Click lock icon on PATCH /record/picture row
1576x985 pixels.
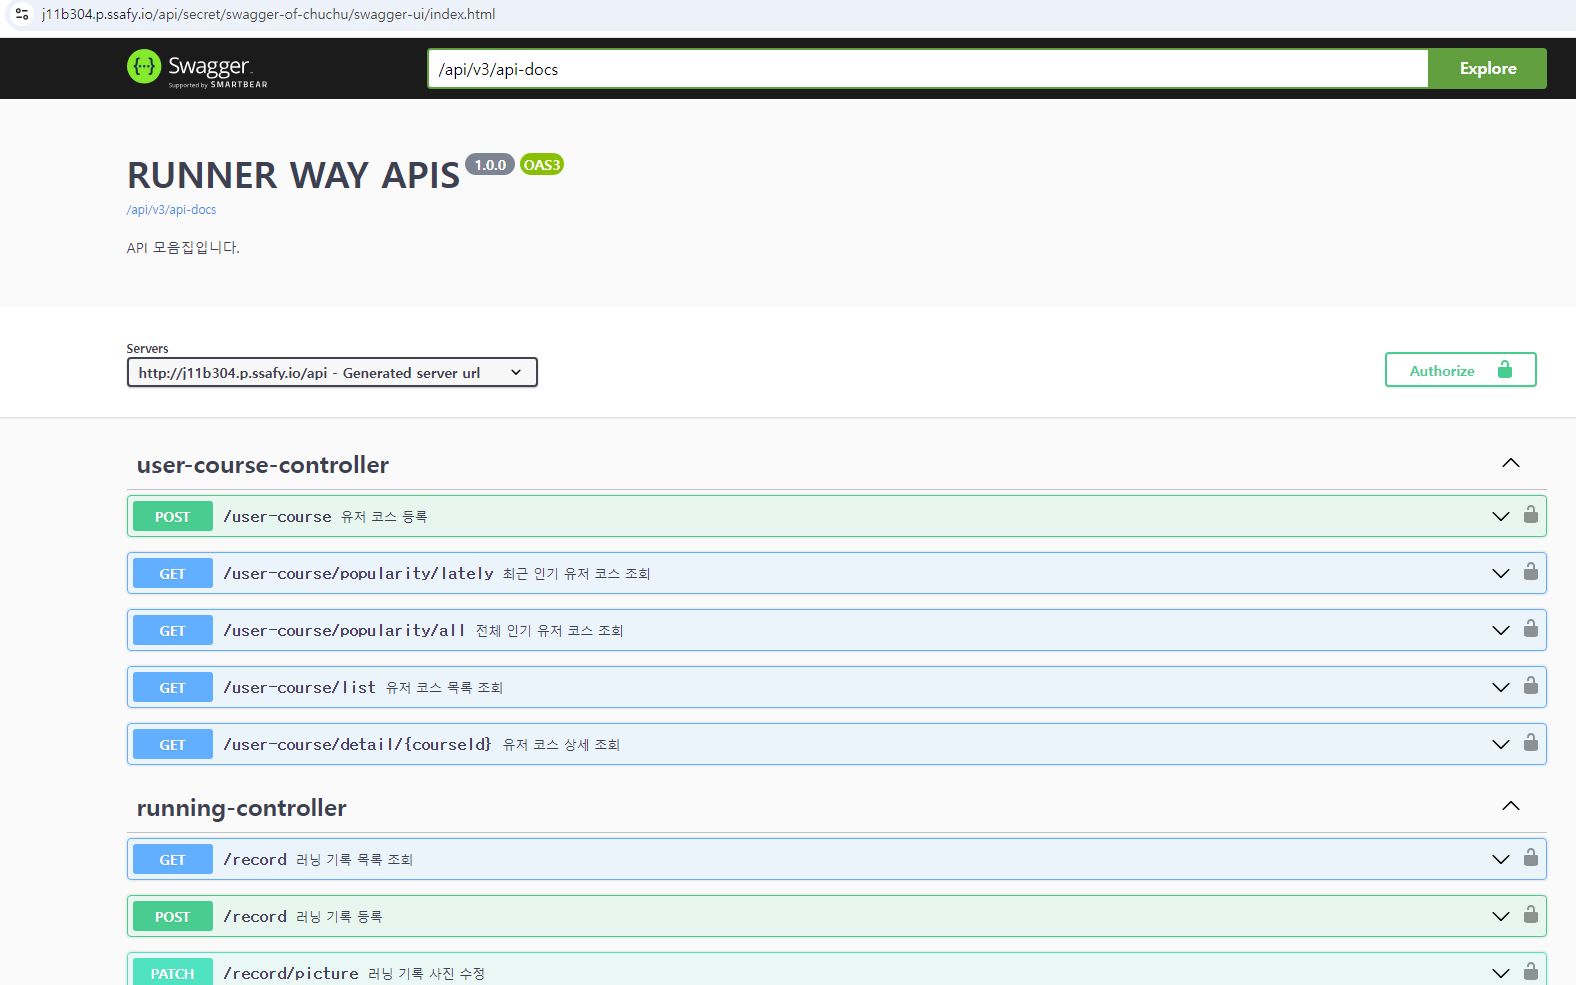pyautogui.click(x=1530, y=972)
